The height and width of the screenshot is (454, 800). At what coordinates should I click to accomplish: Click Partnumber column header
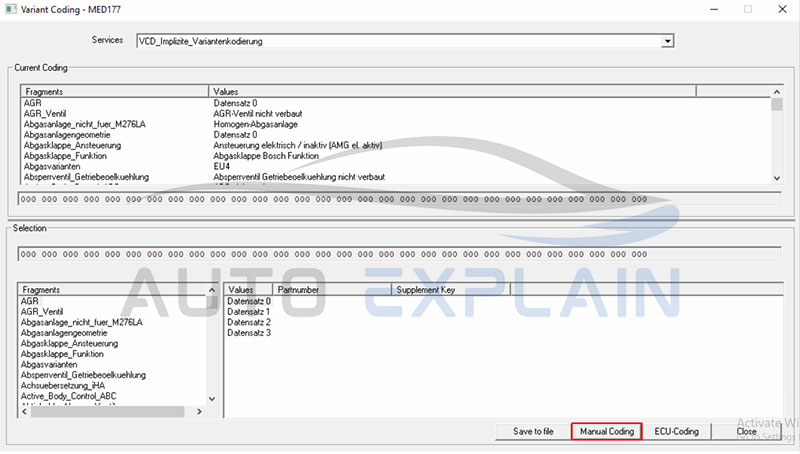(332, 289)
